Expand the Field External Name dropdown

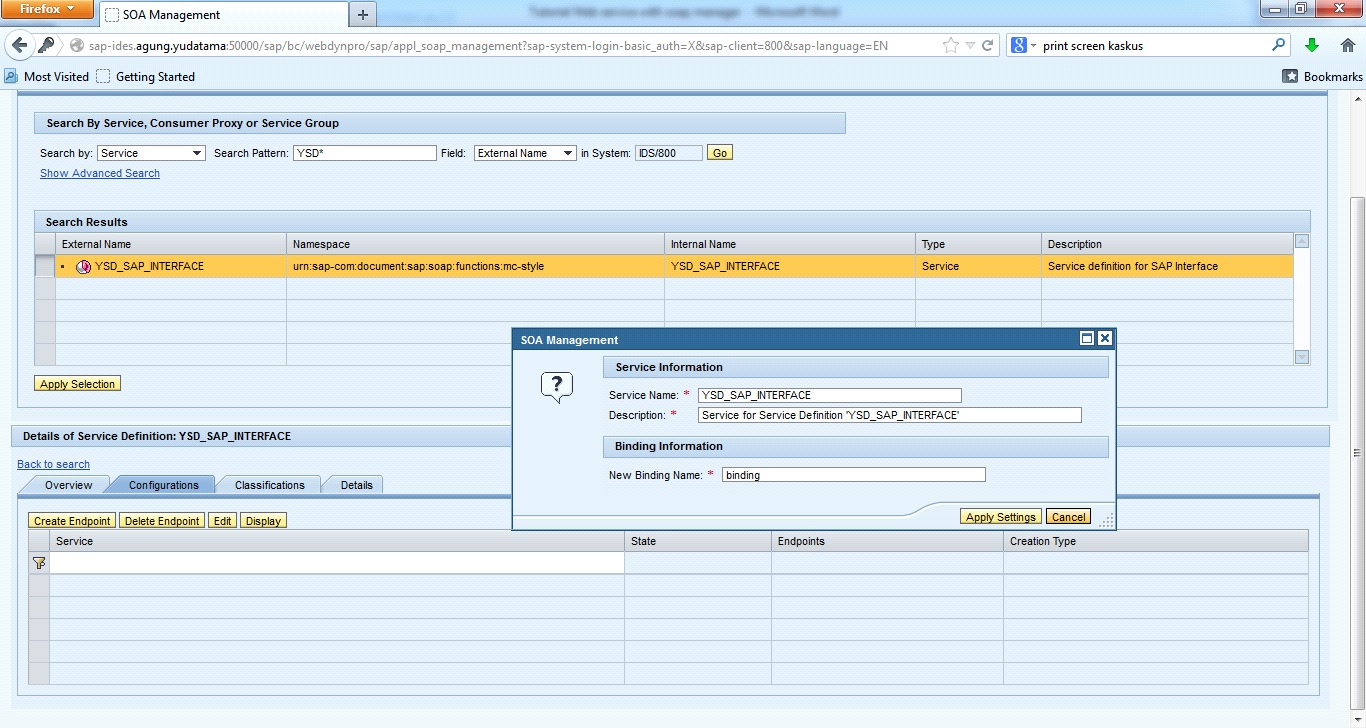tap(525, 153)
